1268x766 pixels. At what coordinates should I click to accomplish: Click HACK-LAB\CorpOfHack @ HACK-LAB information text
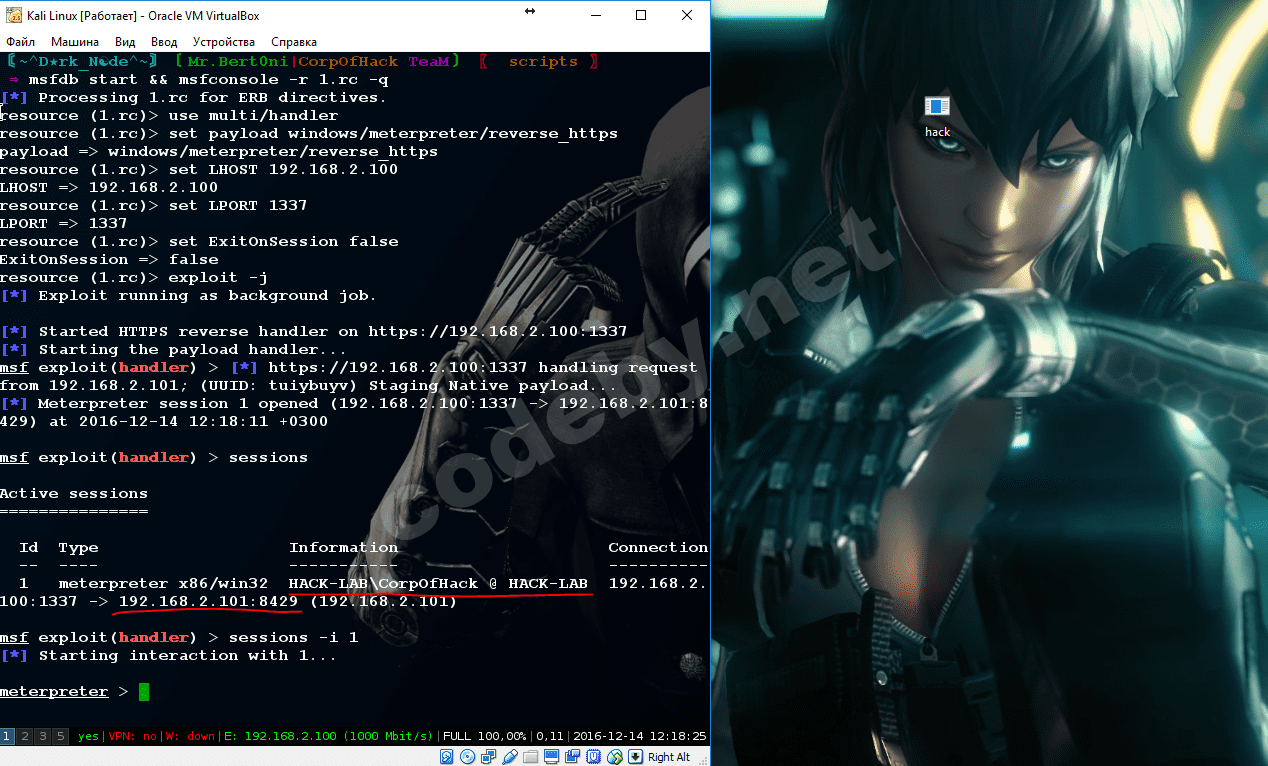point(438,584)
